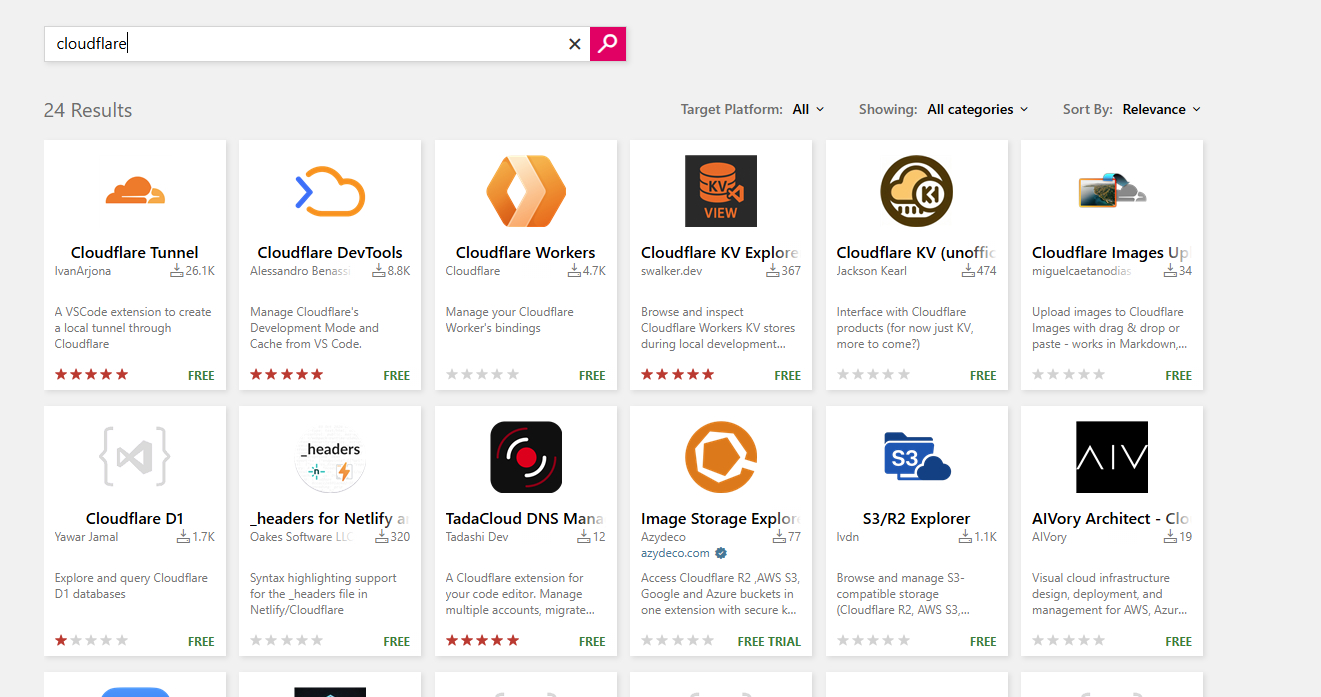The width and height of the screenshot is (1321, 697).
Task: Click the Cloudflare Images Upload icon
Action: tap(1111, 191)
